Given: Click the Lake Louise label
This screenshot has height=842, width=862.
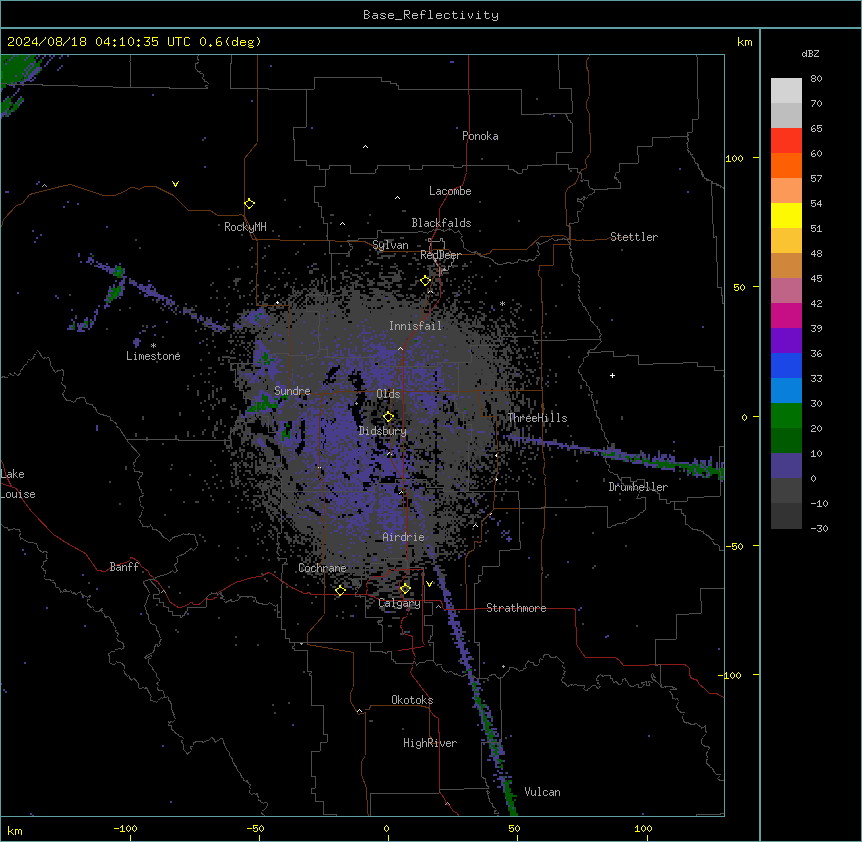Looking at the screenshot, I should [18, 484].
